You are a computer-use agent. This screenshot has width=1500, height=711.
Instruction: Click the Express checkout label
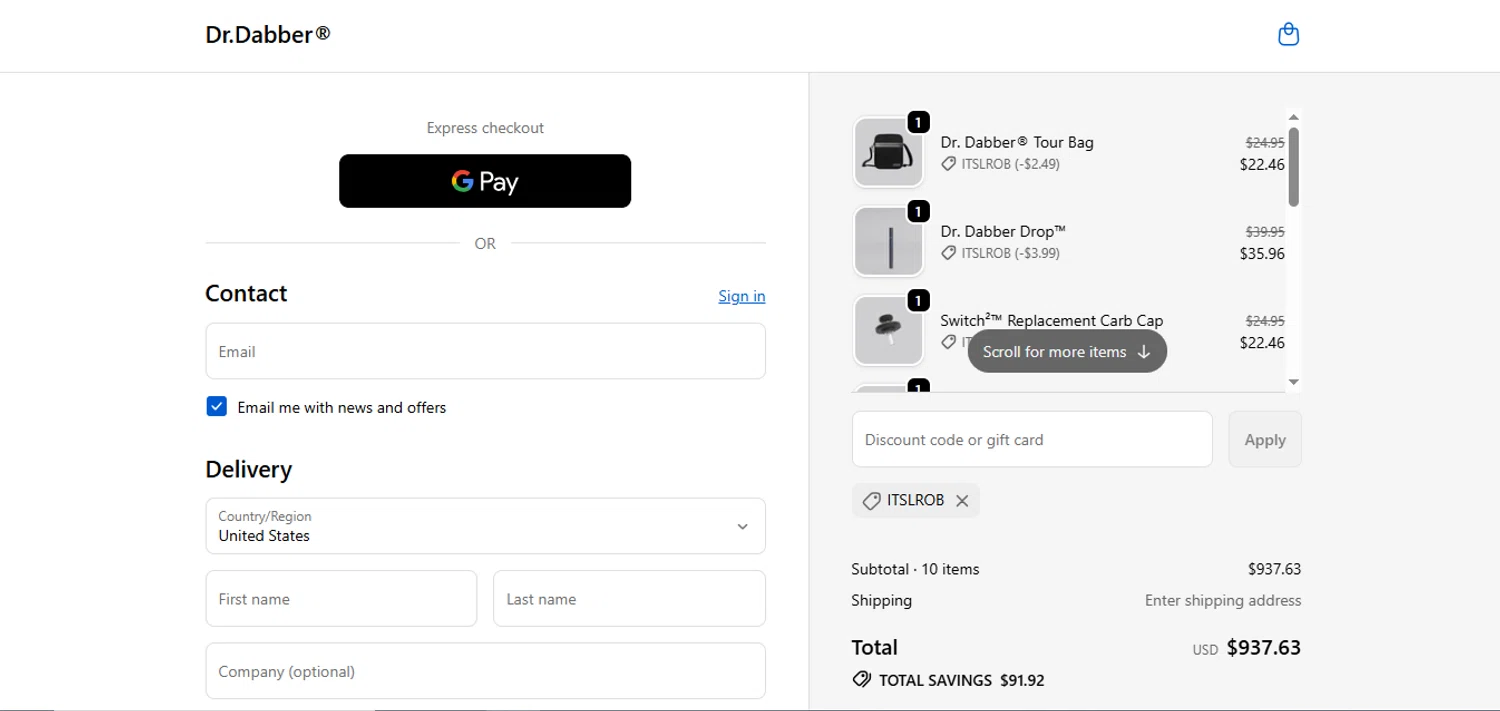pyautogui.click(x=485, y=128)
